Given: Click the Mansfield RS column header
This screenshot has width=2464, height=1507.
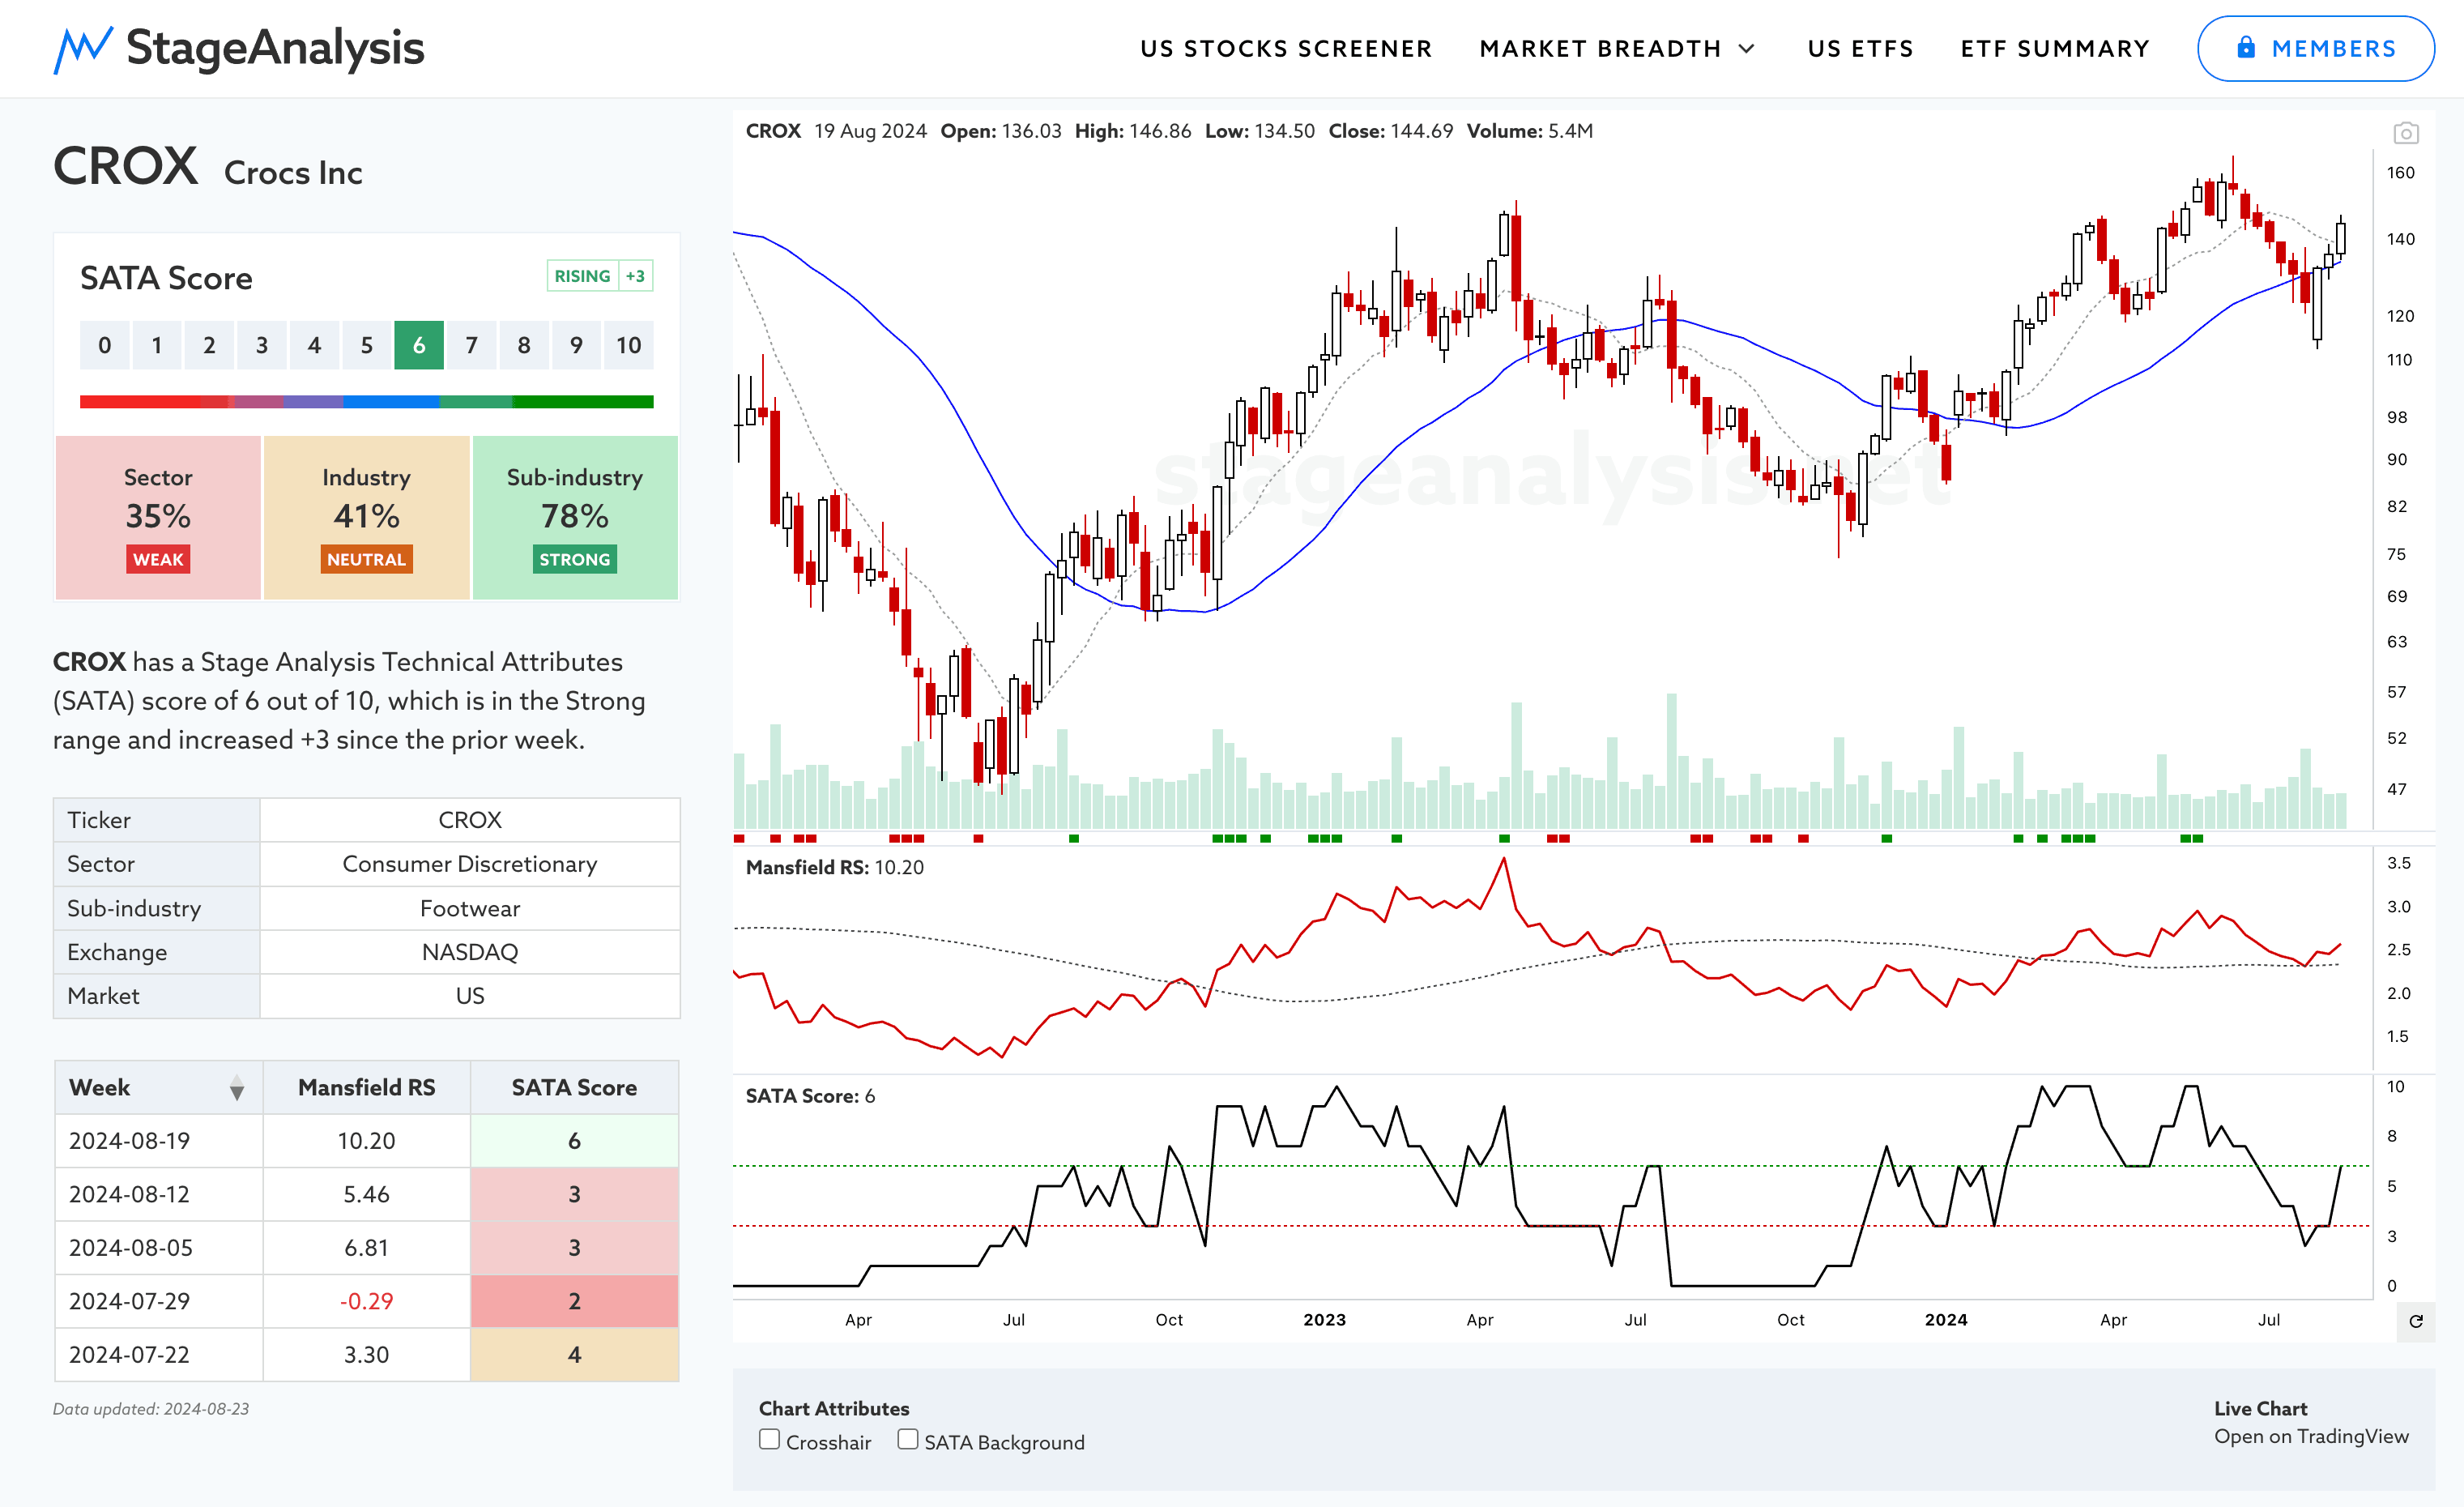Looking at the screenshot, I should pyautogui.click(x=366, y=1088).
